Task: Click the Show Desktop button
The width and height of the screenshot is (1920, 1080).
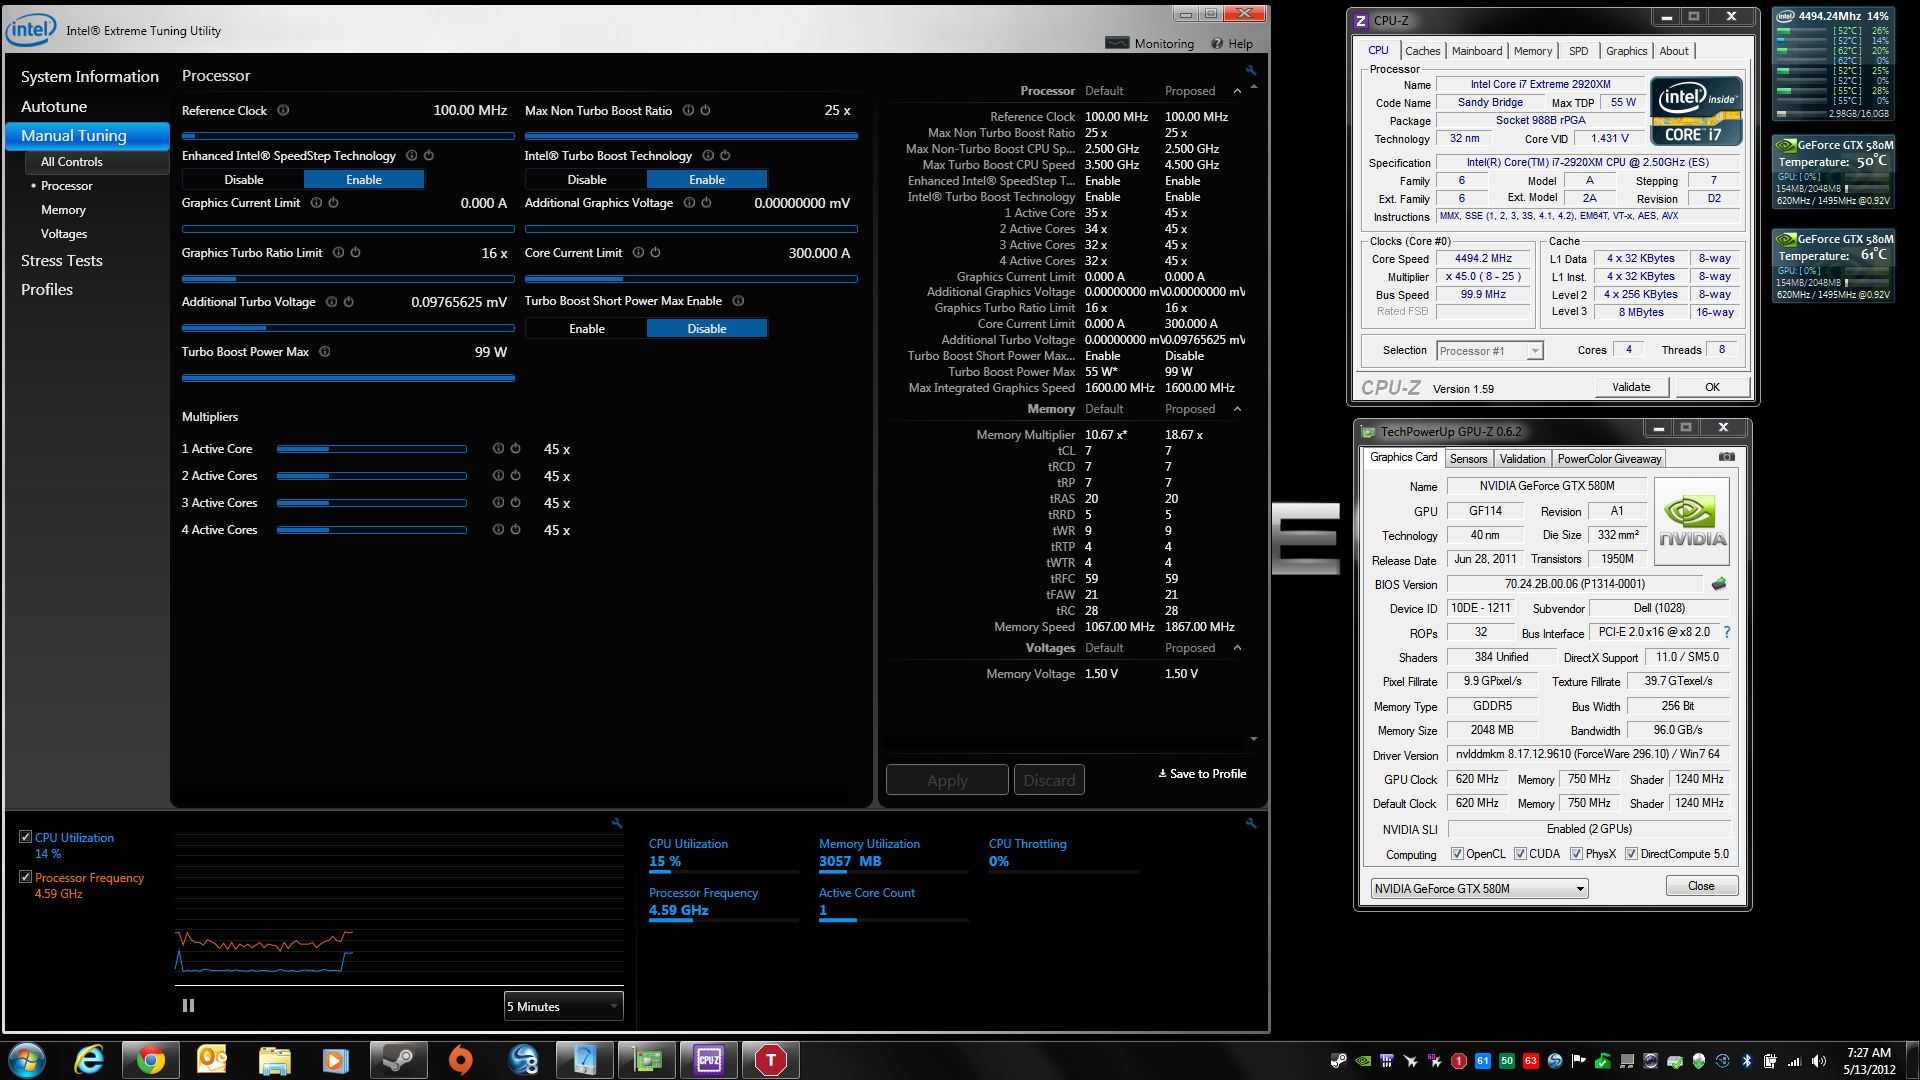Action: (x=1914, y=1060)
